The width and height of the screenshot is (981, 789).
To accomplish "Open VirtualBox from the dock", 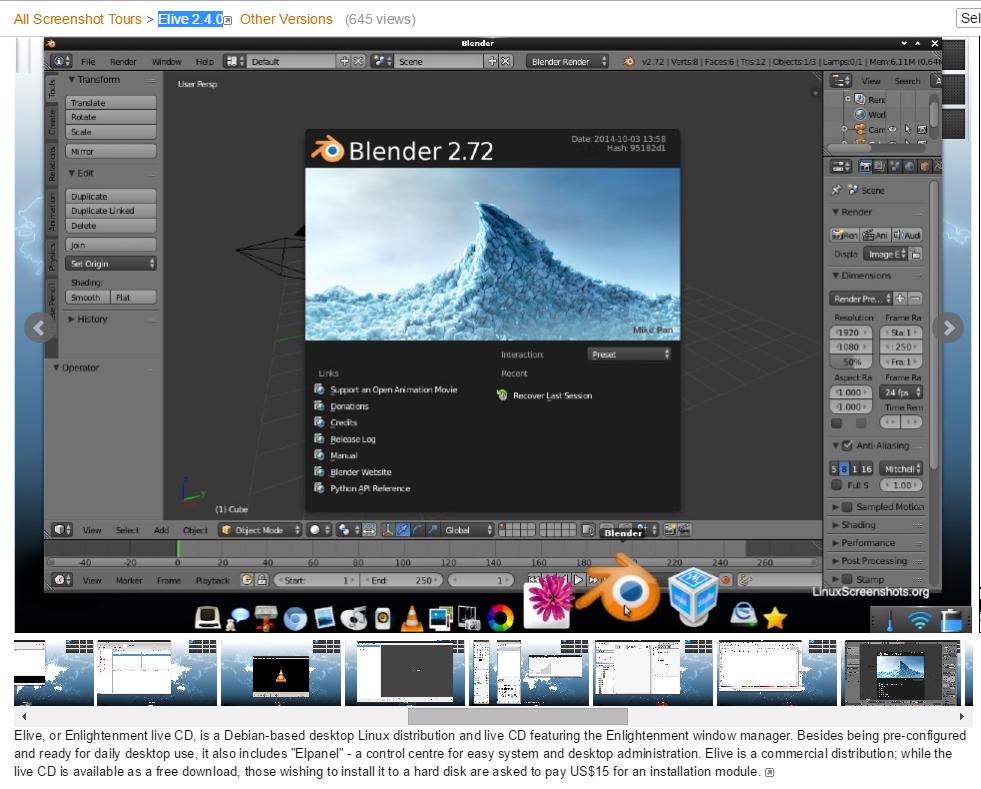I will 692,597.
